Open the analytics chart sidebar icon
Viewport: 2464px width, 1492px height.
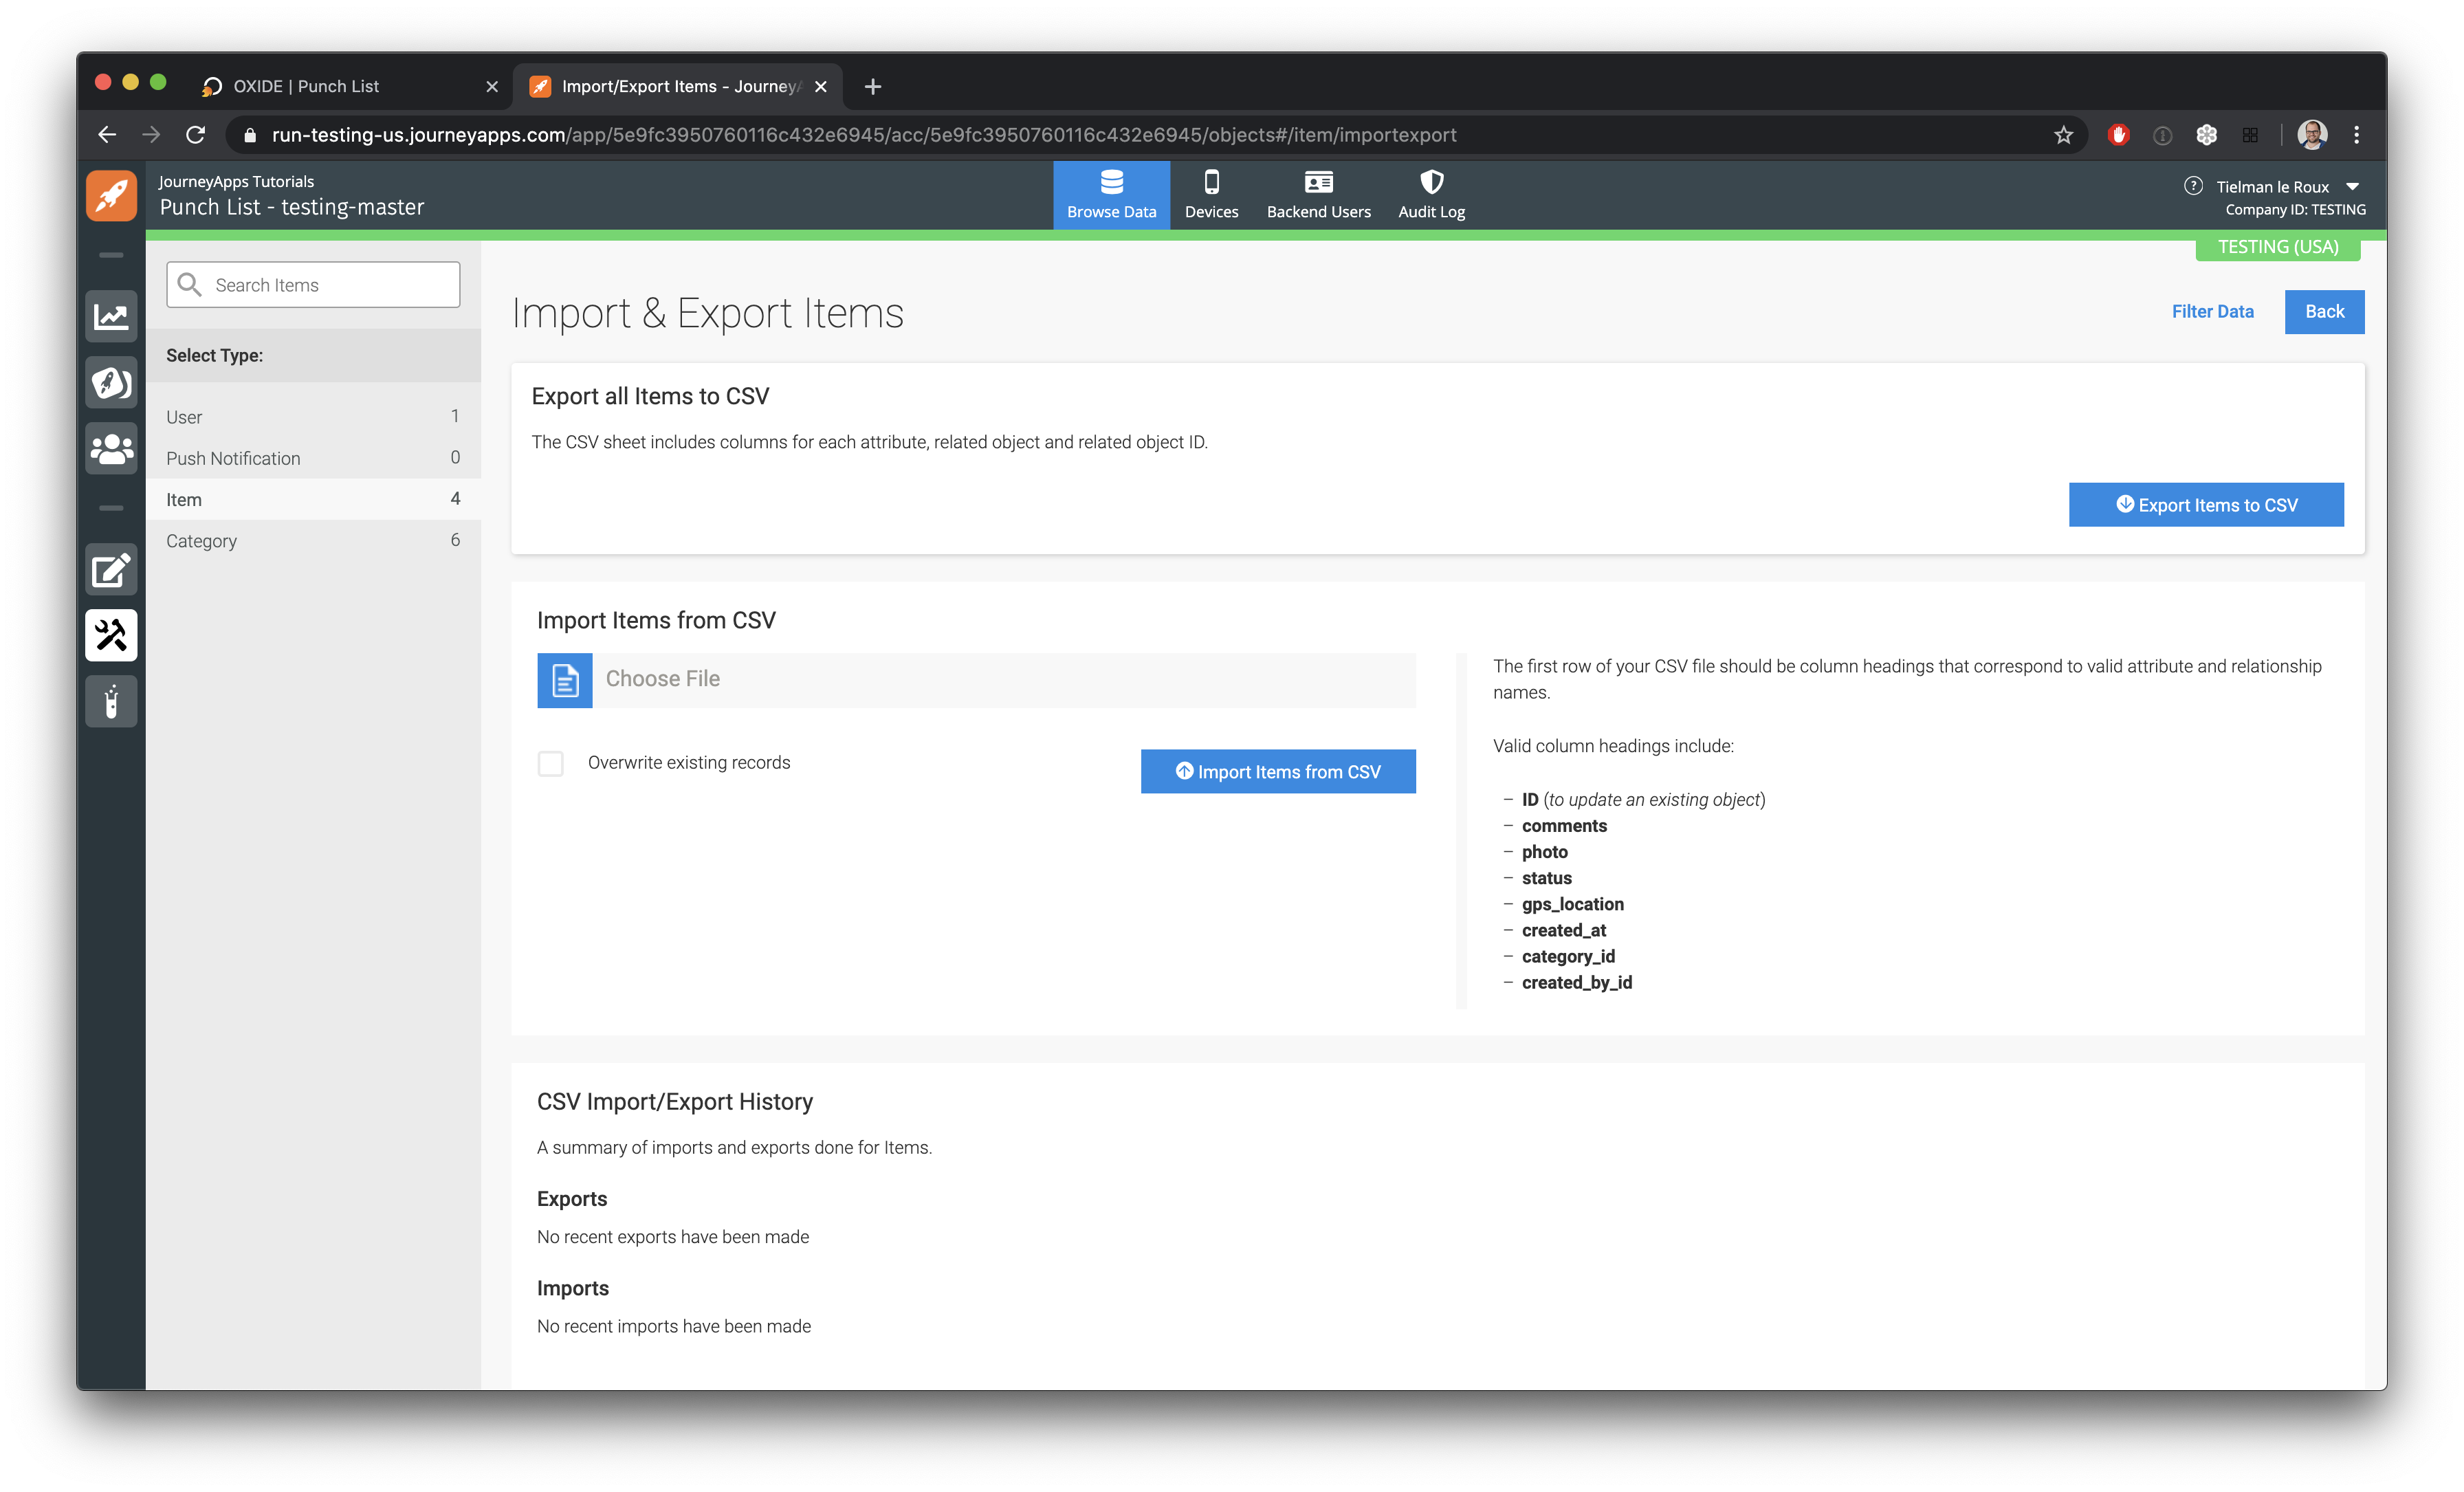pos(111,317)
